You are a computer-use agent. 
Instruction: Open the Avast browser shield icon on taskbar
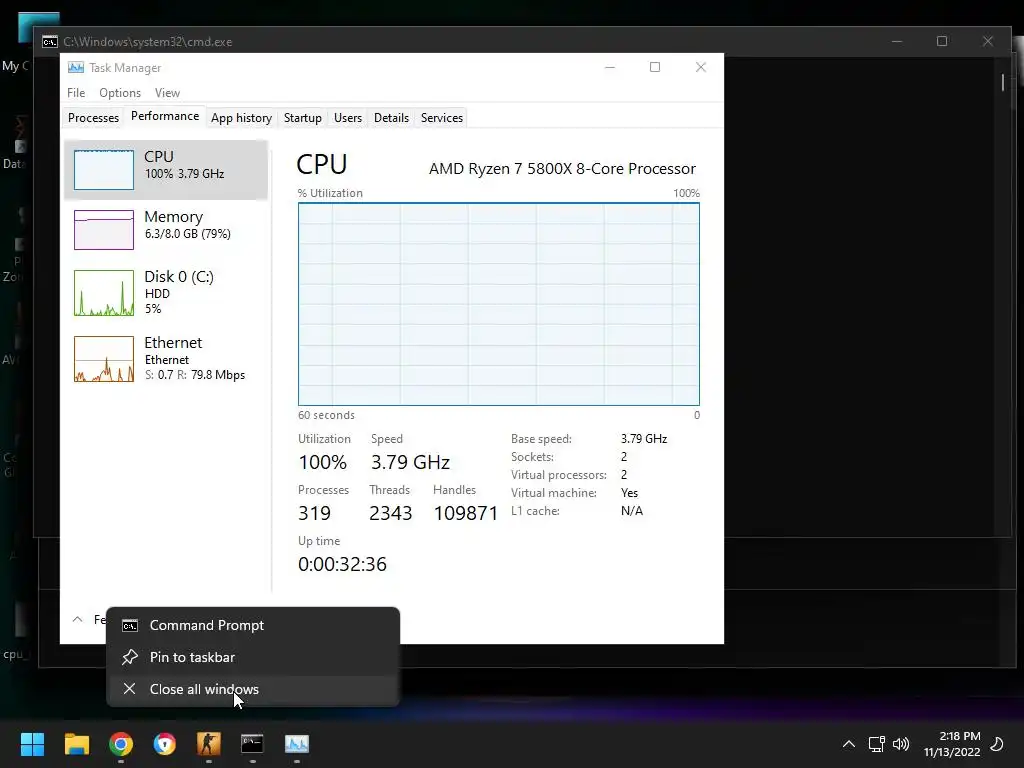tap(165, 744)
